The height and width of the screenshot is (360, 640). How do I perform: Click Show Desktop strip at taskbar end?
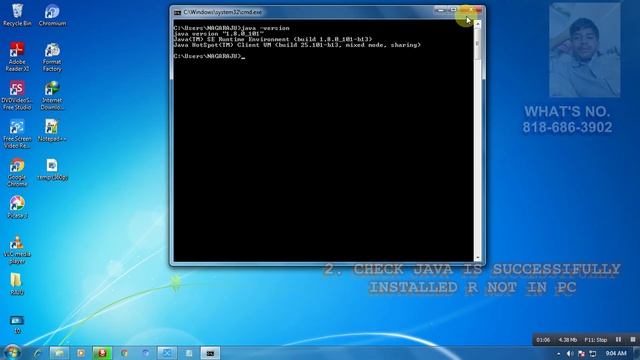click(x=637, y=353)
